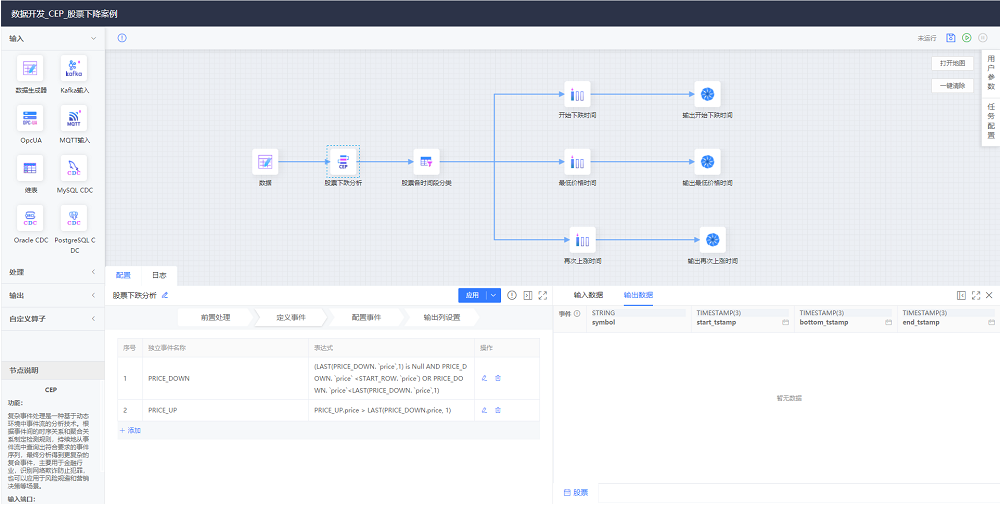Click the 打开地图 button
The image size is (1004, 518).
951,63
